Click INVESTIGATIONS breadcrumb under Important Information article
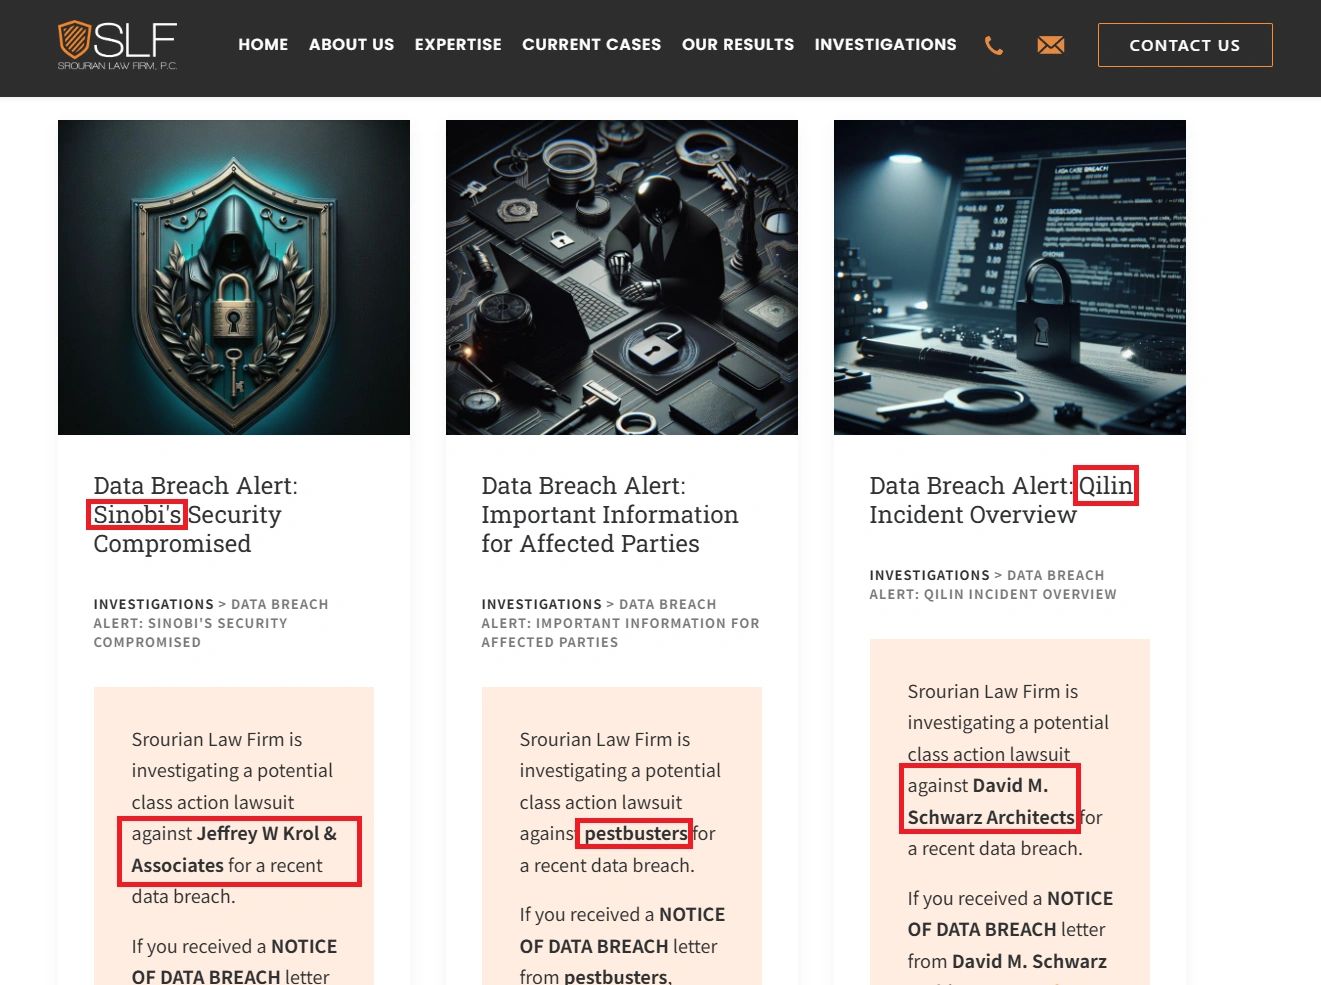 click(x=542, y=604)
